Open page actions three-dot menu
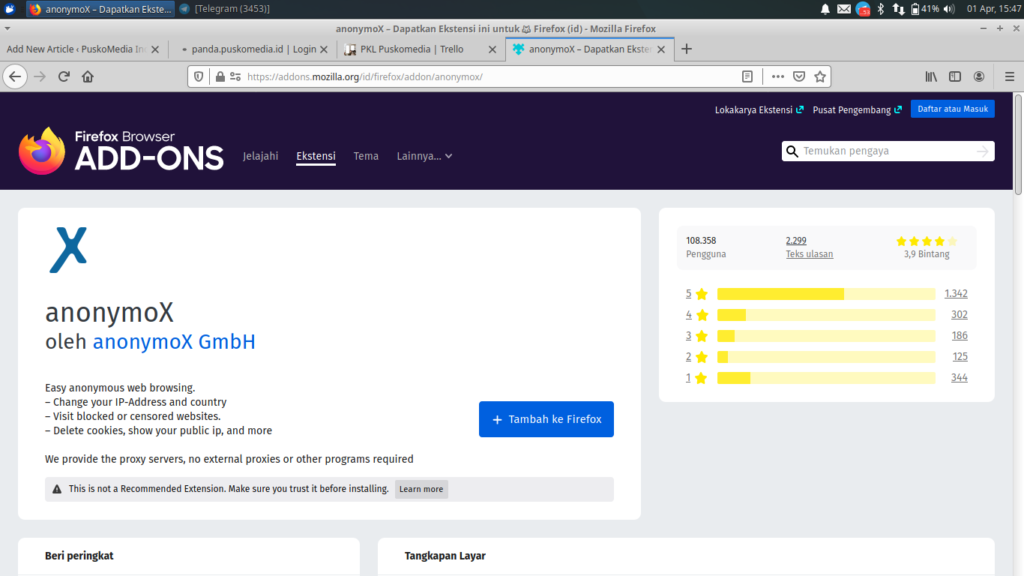The height and width of the screenshot is (576, 1024). [777, 76]
